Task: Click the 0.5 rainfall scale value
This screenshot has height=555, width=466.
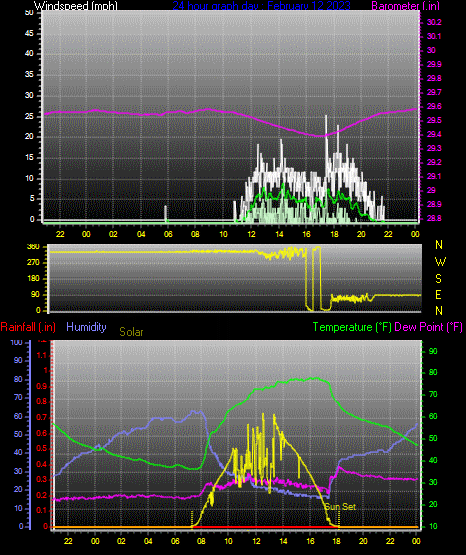Action: click(42, 448)
